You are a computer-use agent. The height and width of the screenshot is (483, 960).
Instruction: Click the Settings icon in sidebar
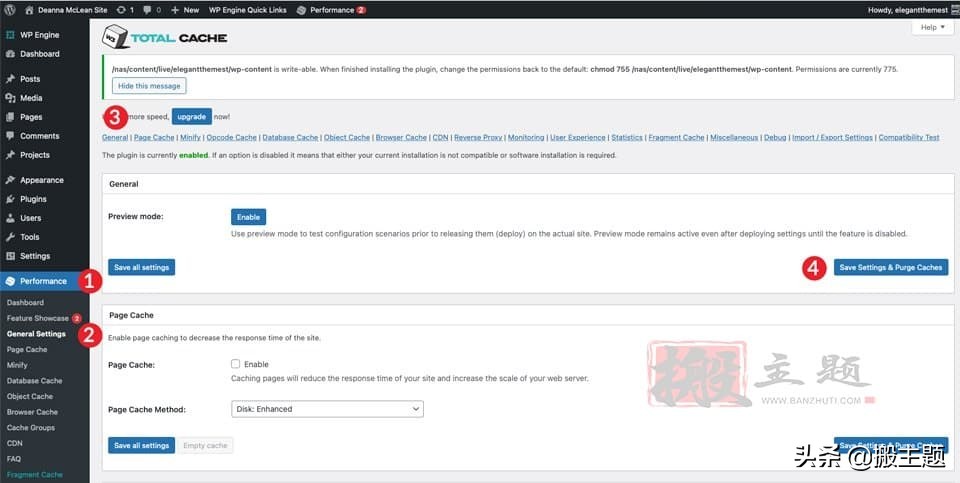10,256
